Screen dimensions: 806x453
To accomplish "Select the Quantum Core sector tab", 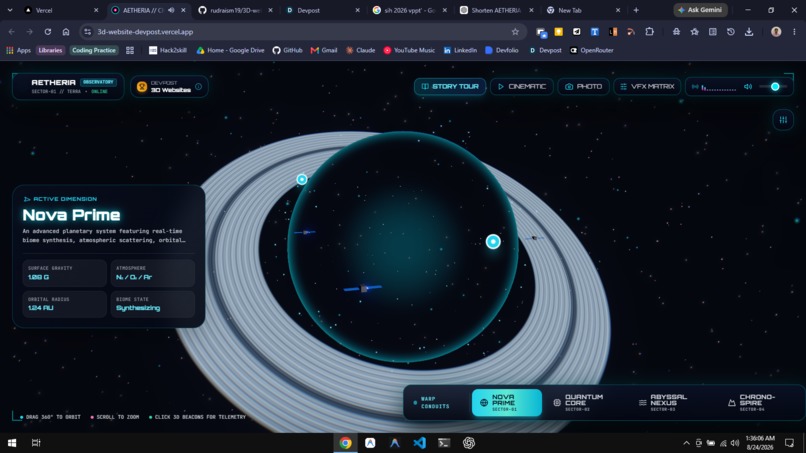I will coord(580,403).
